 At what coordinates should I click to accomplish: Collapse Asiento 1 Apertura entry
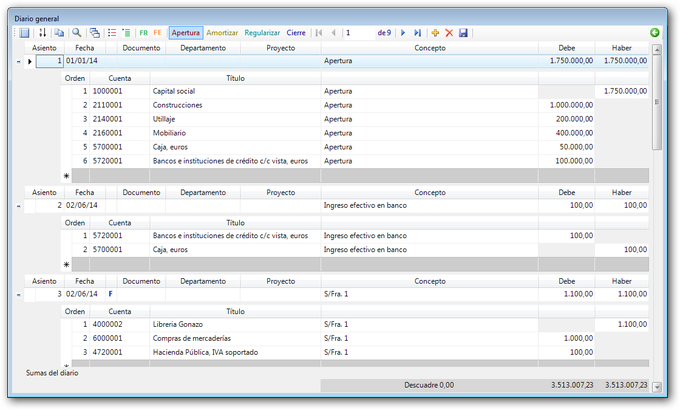(18, 62)
